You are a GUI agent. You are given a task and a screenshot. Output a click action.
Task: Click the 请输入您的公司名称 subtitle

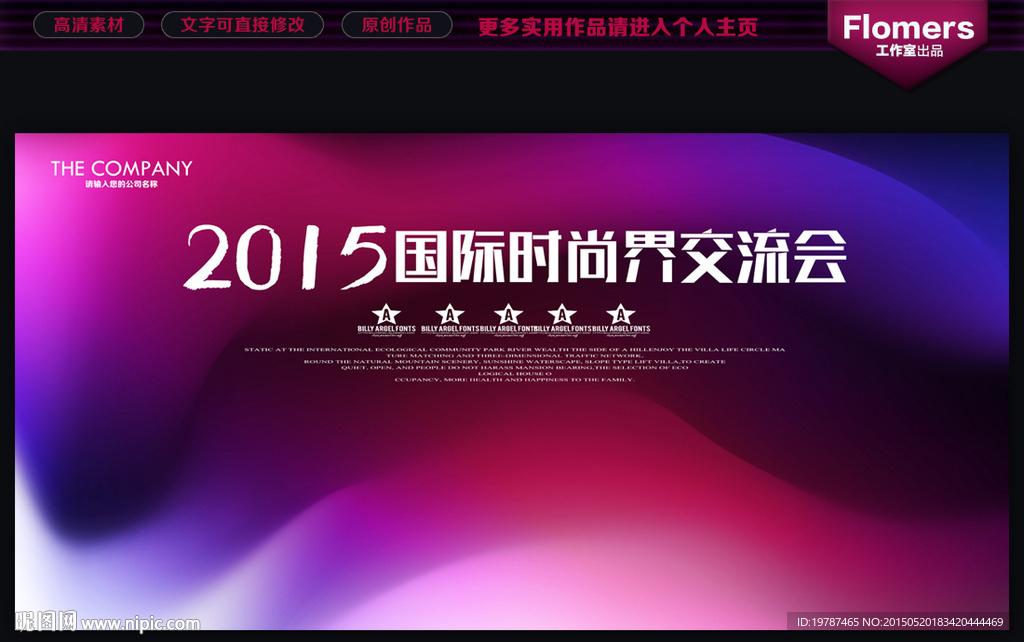[121, 185]
